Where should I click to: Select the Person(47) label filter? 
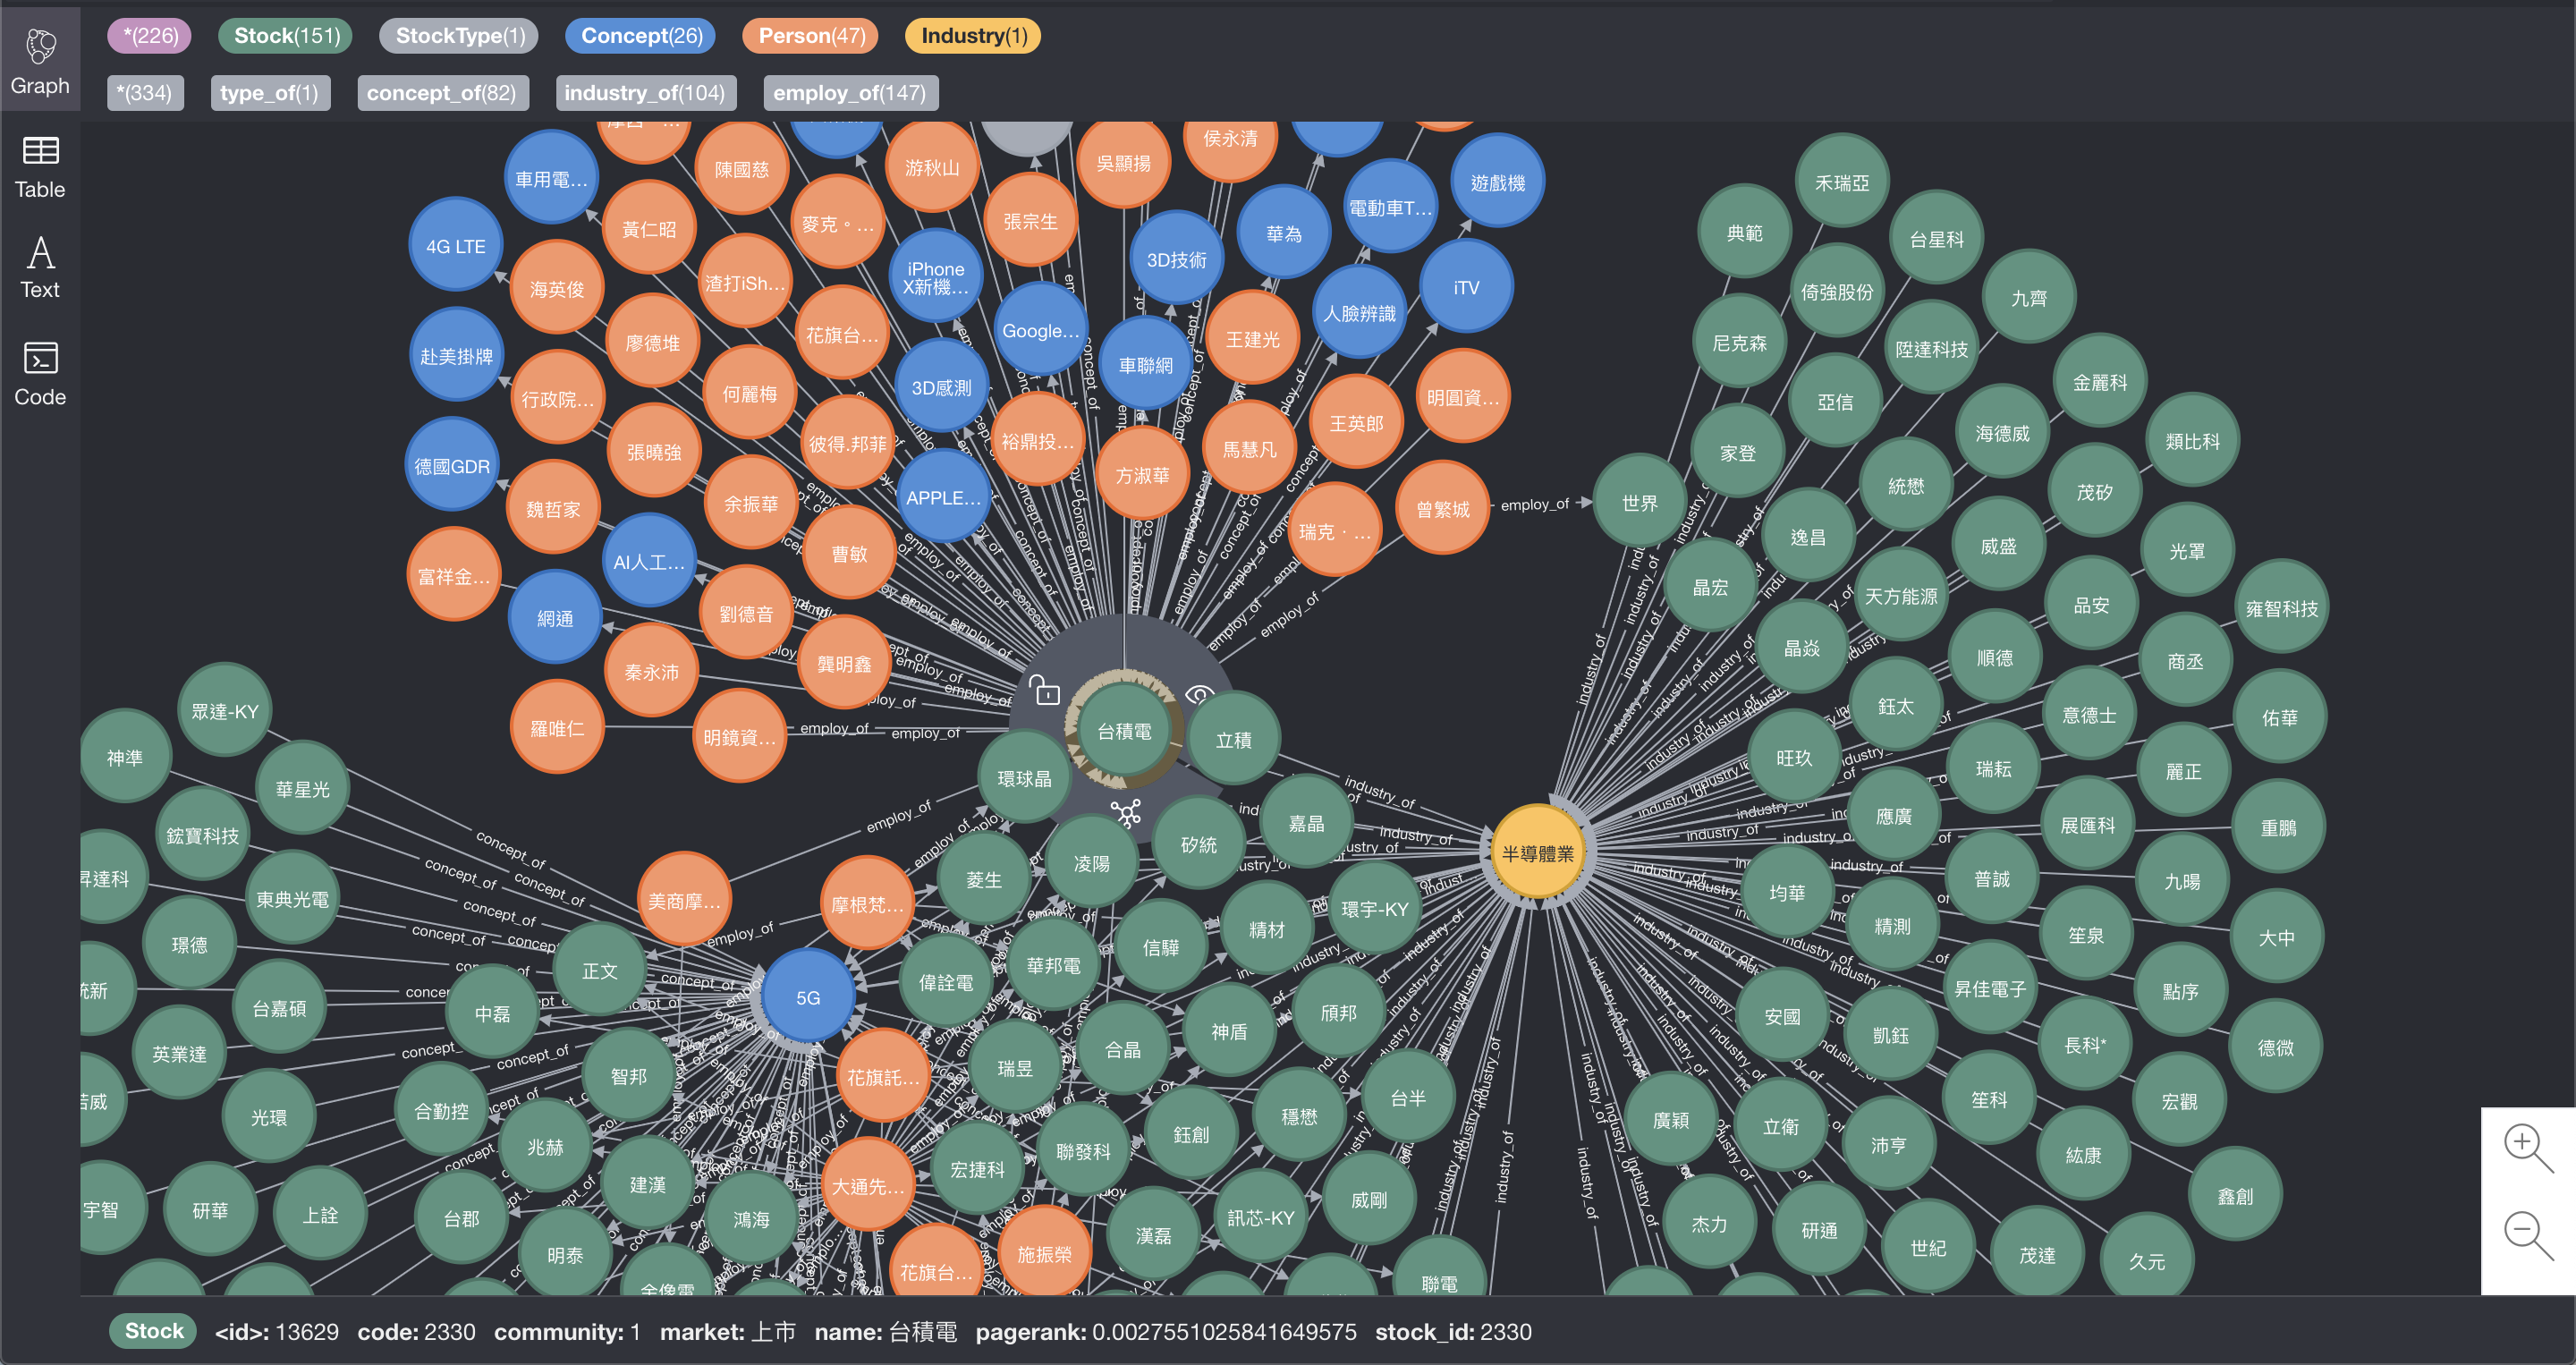tap(811, 36)
